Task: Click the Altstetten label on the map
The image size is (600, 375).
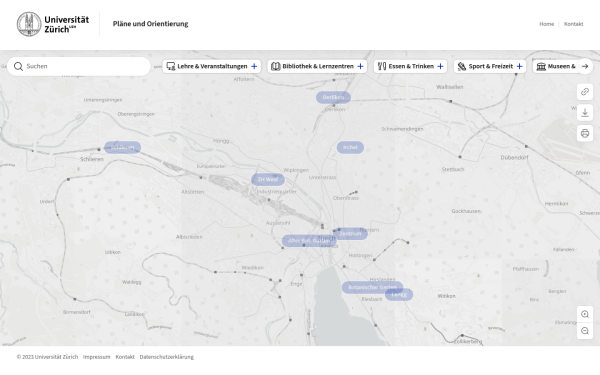Action: pyautogui.click(x=192, y=192)
